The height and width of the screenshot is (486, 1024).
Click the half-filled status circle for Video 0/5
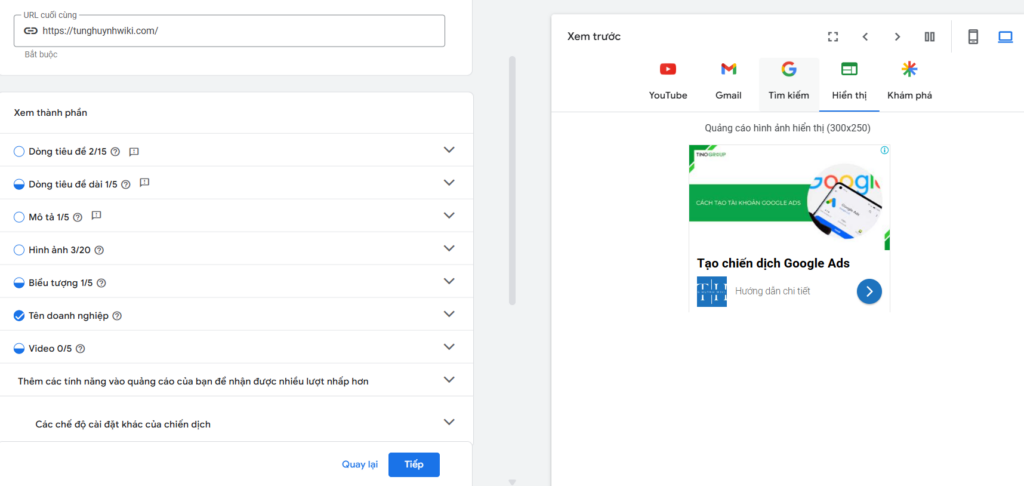19,349
